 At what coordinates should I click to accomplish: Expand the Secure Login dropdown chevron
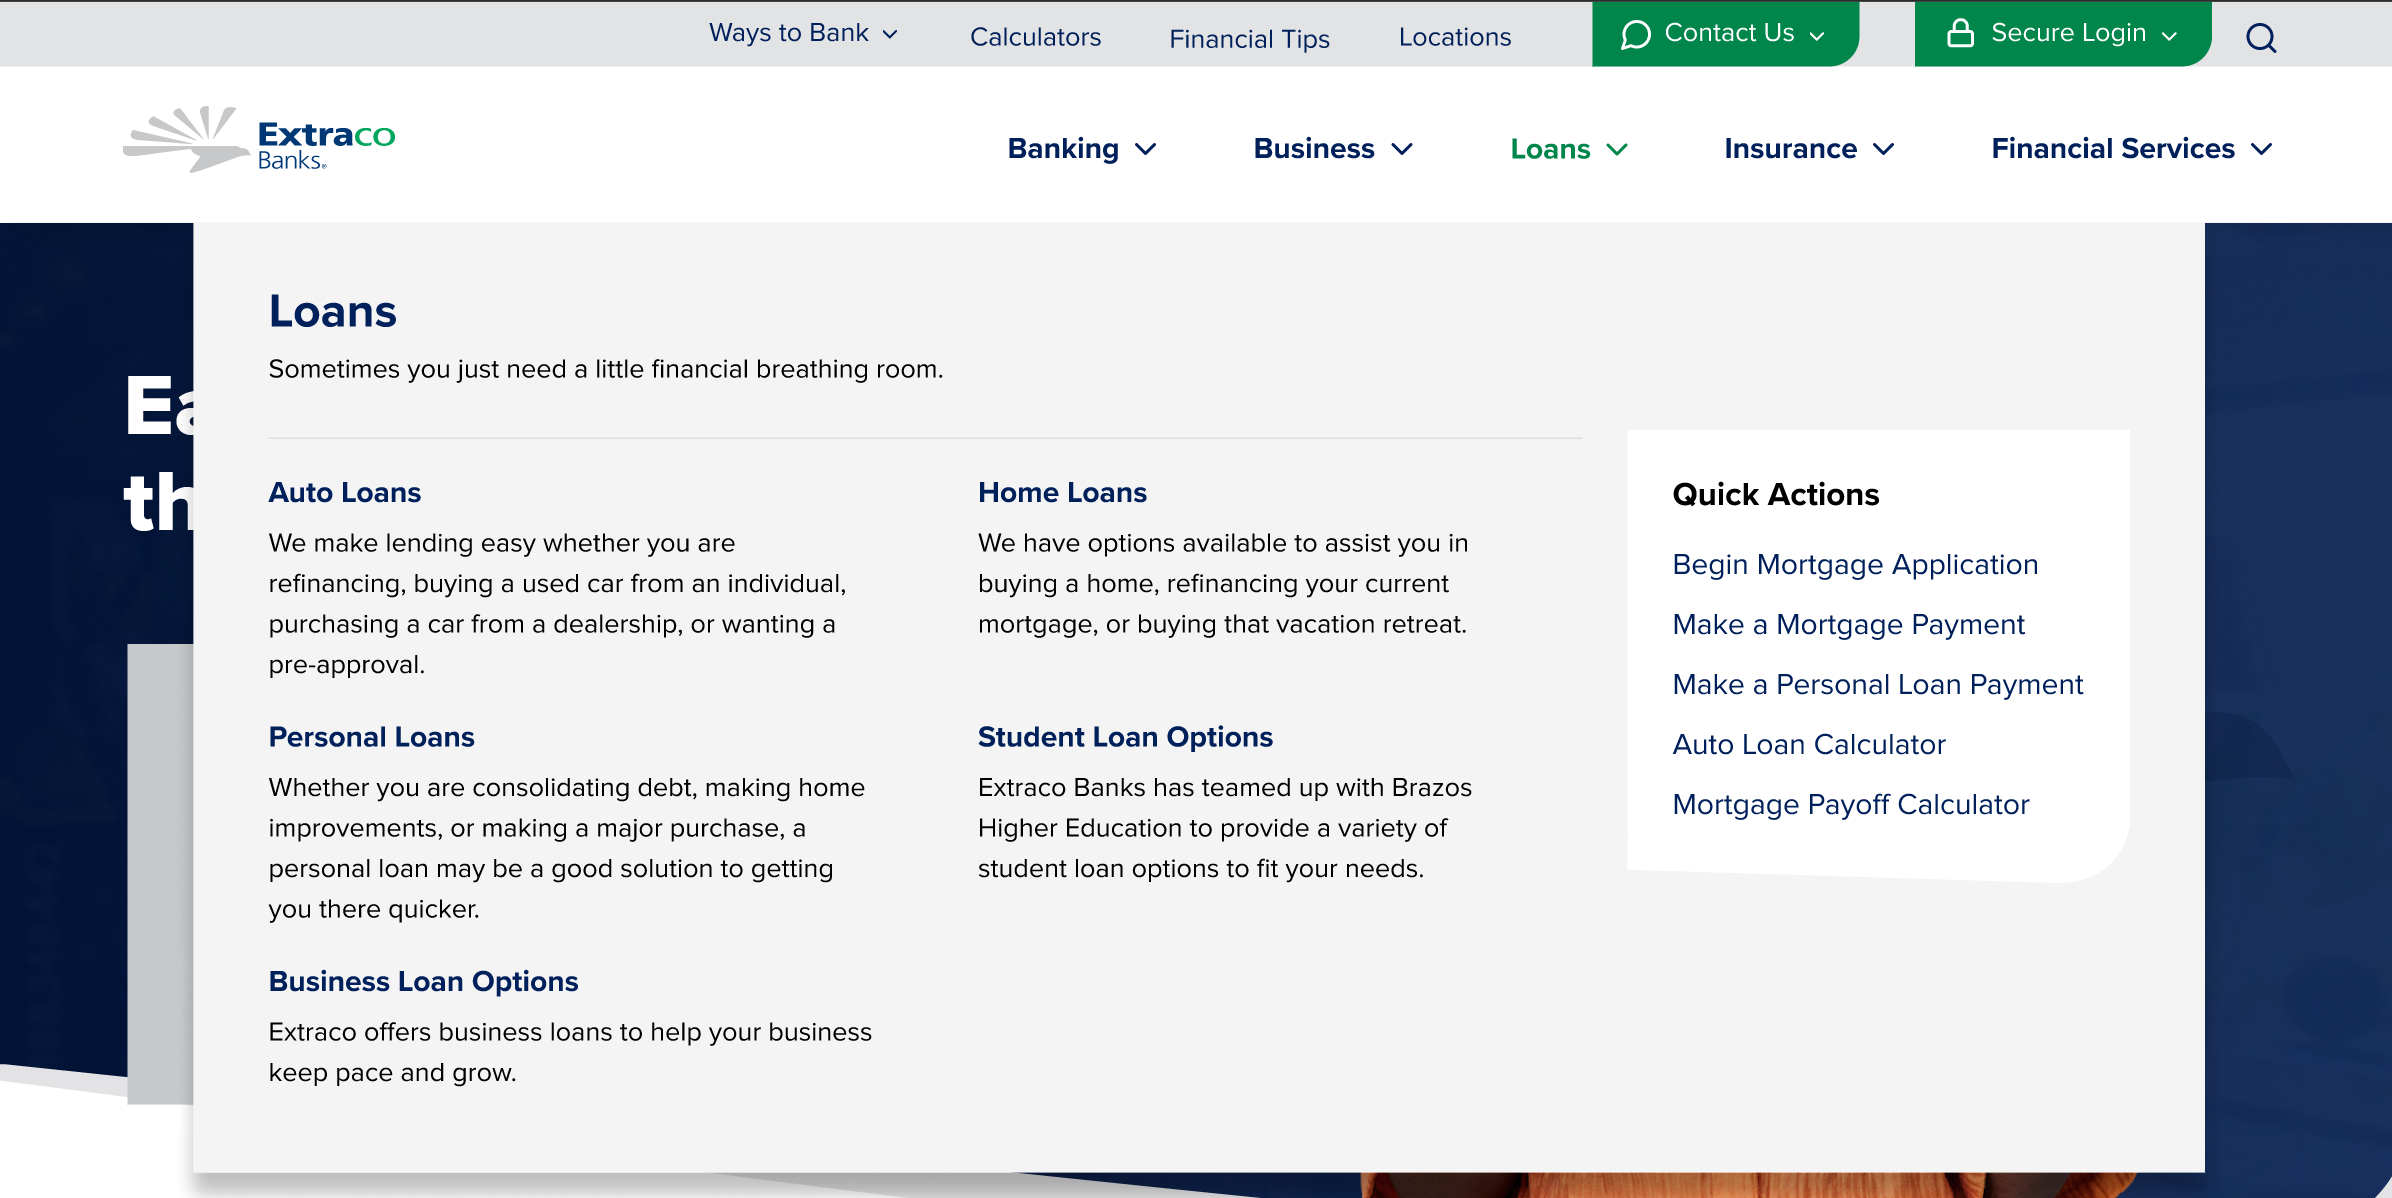pos(2169,36)
